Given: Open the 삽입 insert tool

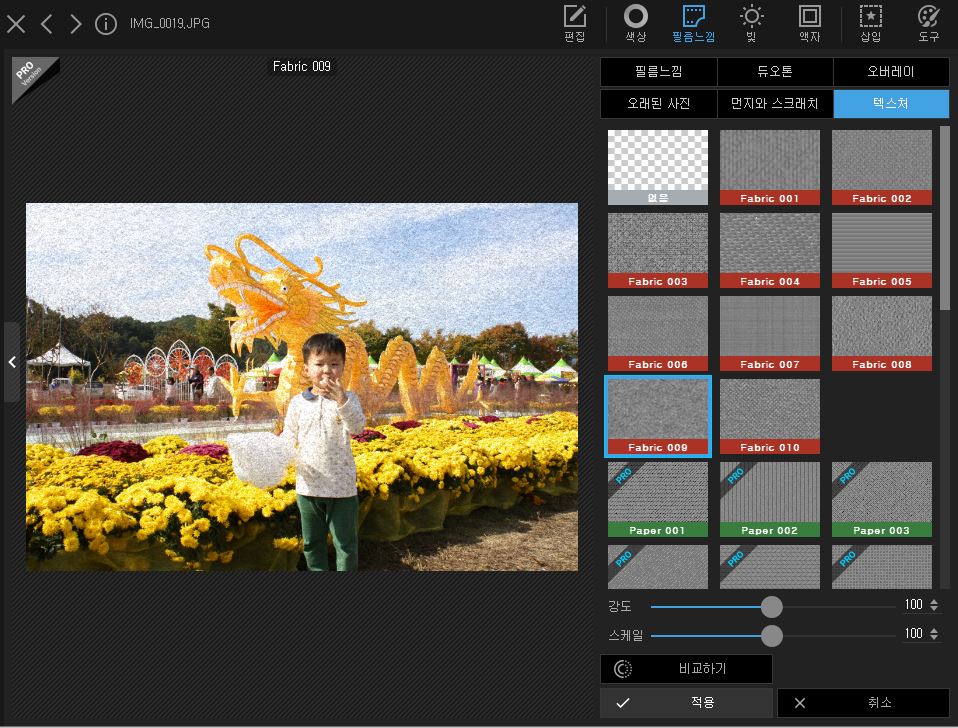Looking at the screenshot, I should (x=870, y=23).
